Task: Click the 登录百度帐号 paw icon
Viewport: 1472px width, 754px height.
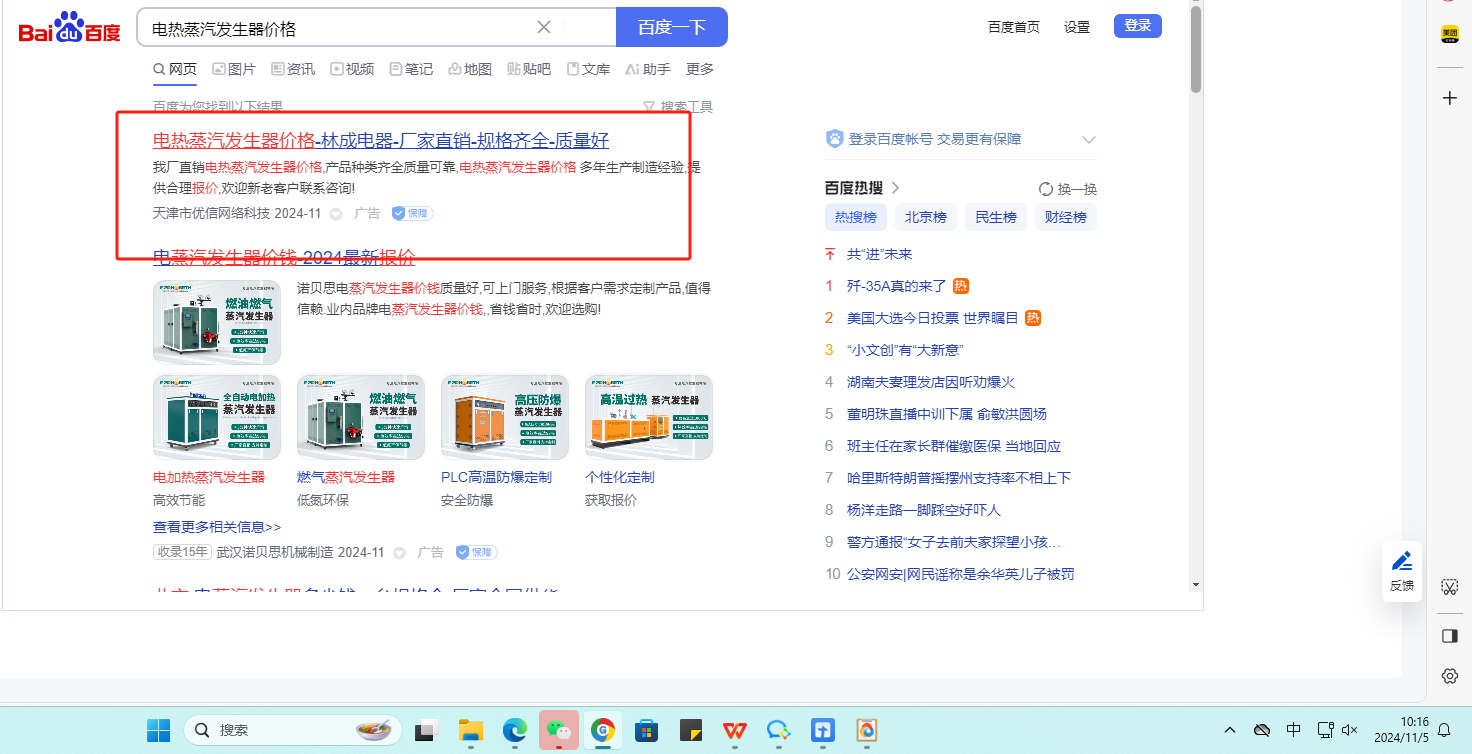Action: click(x=835, y=139)
